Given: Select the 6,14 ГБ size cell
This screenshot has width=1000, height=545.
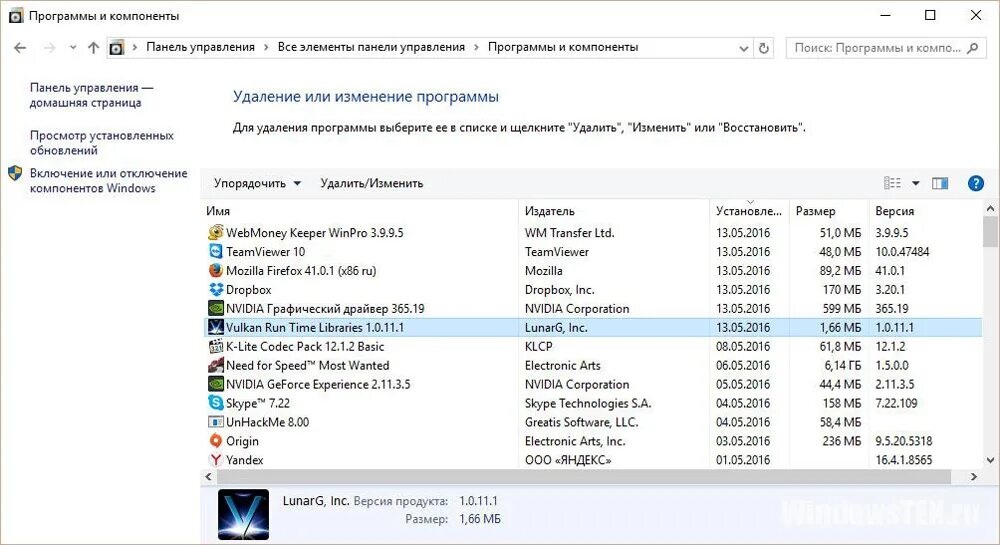Looking at the screenshot, I should 842,365.
